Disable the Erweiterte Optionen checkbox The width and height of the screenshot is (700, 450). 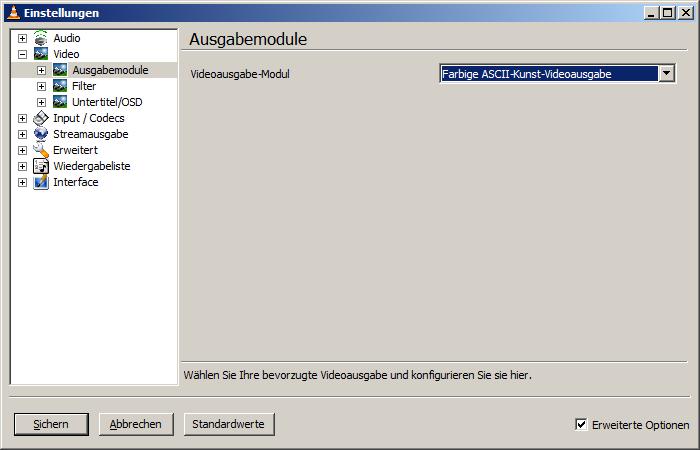(581, 424)
